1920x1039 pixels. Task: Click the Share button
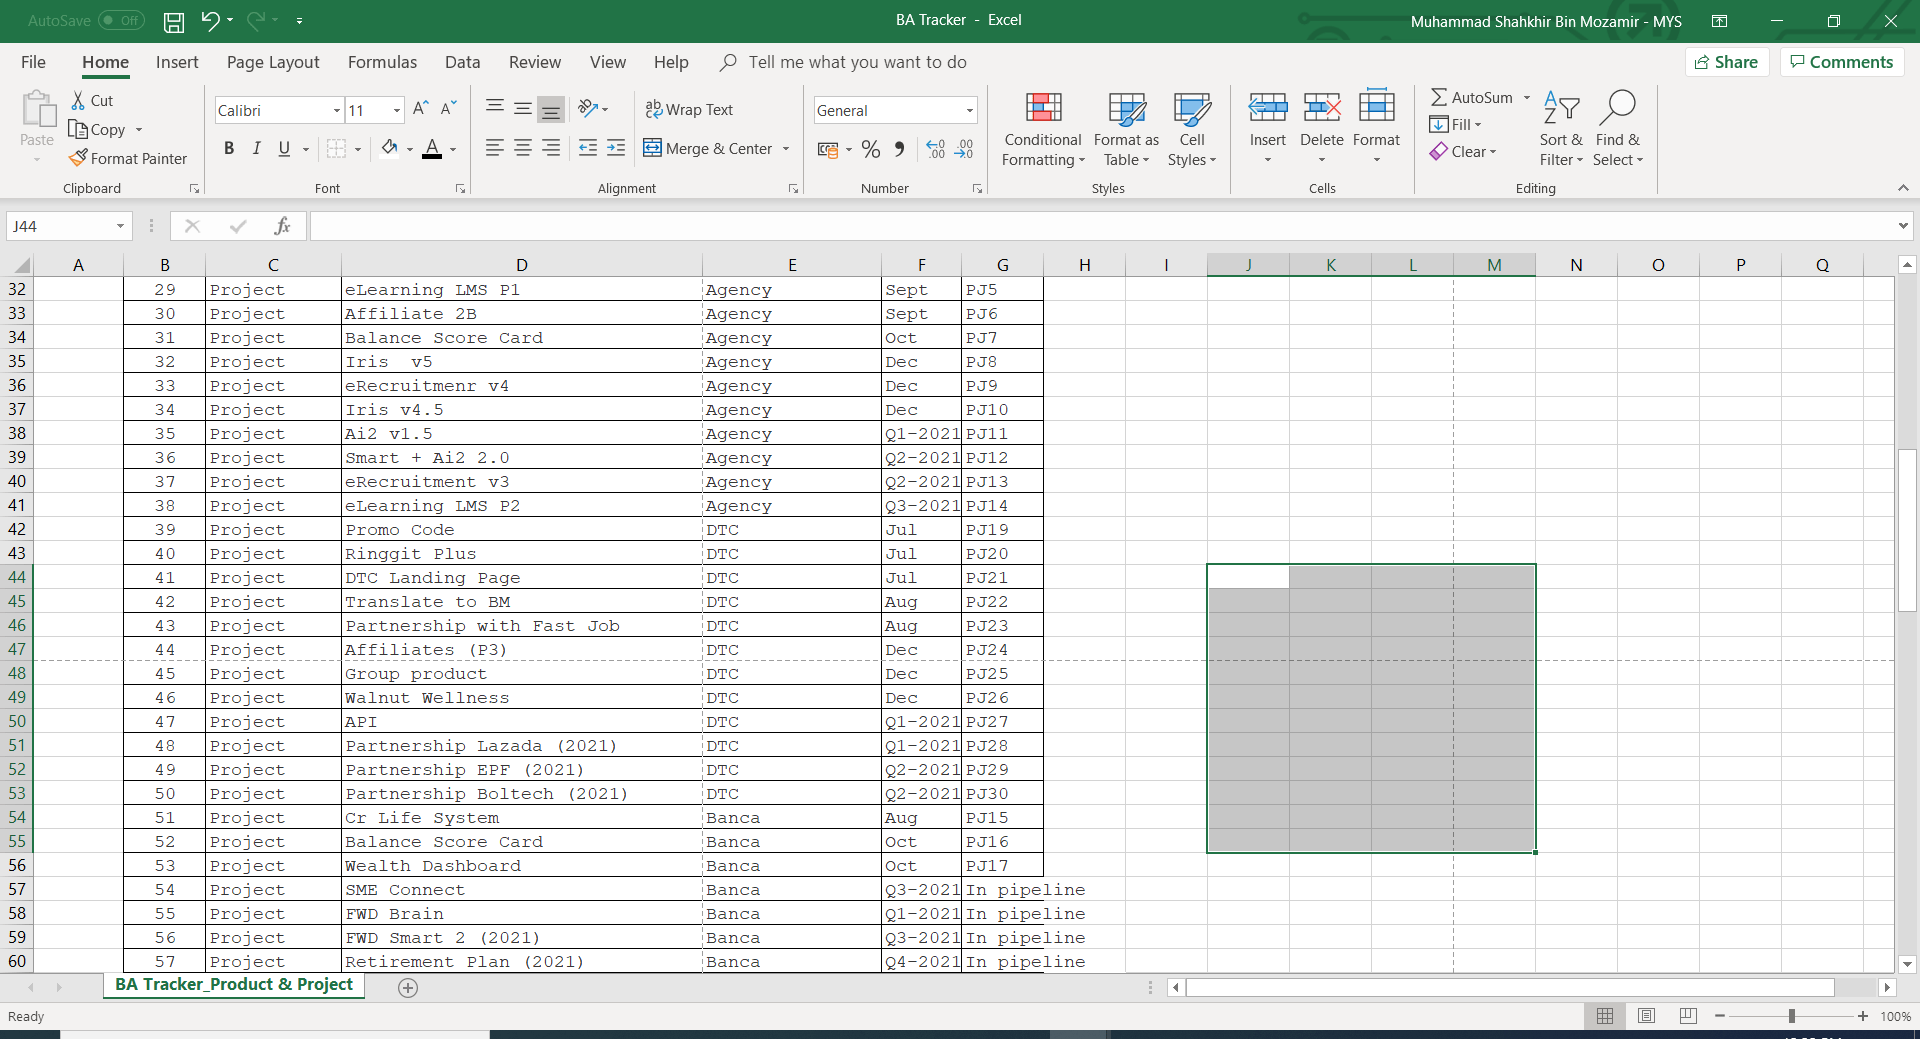coord(1727,61)
